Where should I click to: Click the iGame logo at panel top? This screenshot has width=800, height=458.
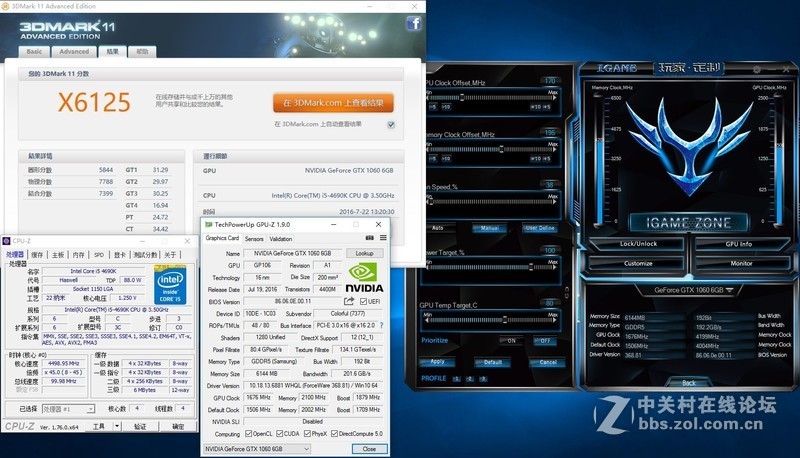[x=617, y=68]
